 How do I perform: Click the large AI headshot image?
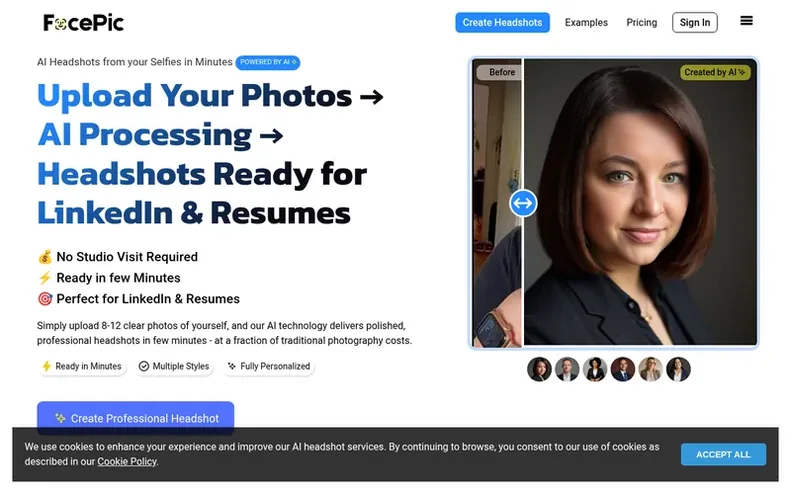click(640, 202)
